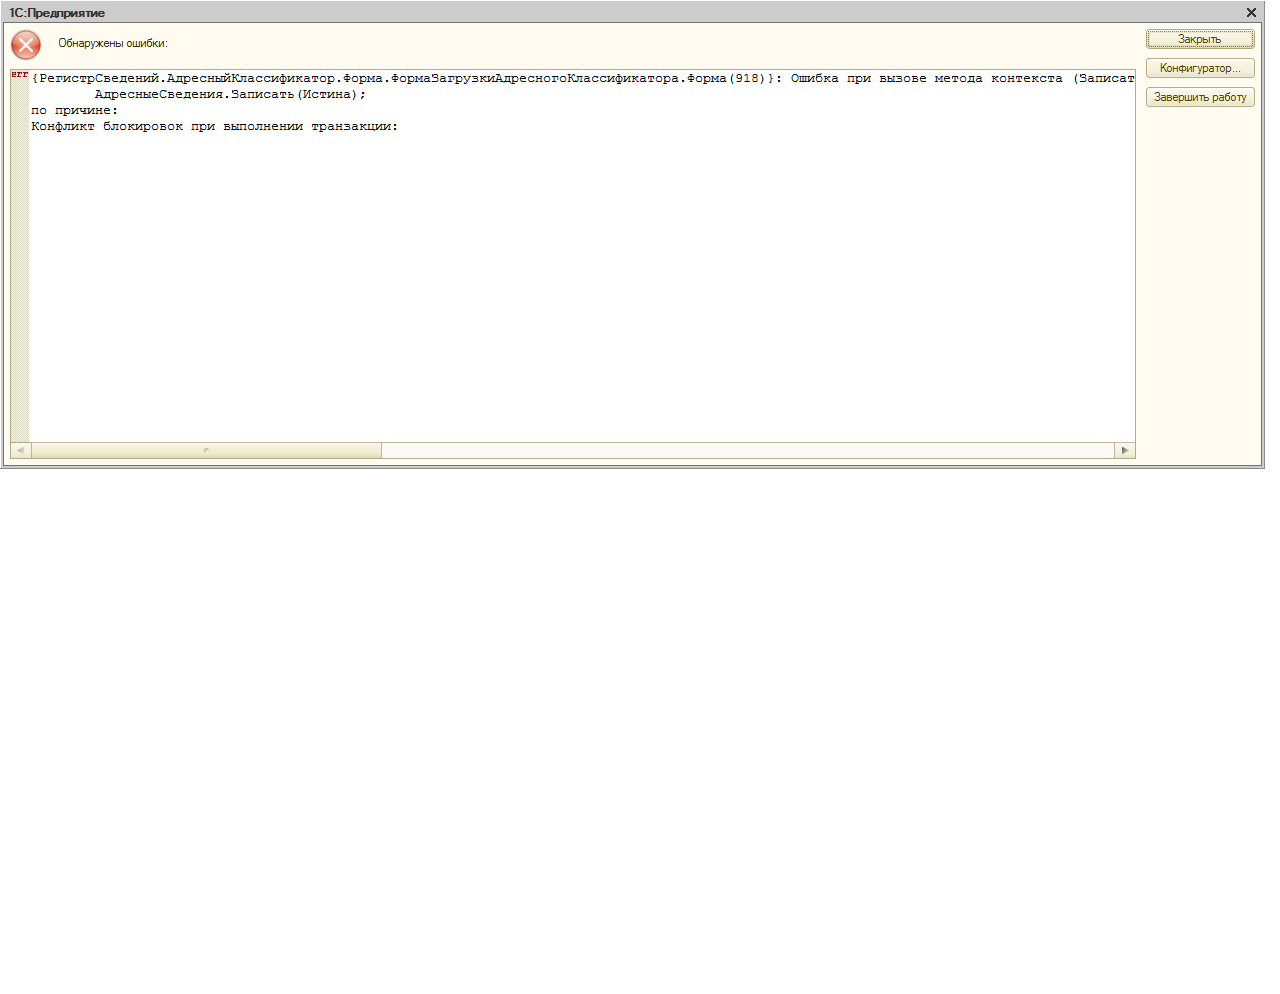Close the 1С:Предприятие error window
Viewport: 1280px width, 994px height.
click(x=1251, y=13)
